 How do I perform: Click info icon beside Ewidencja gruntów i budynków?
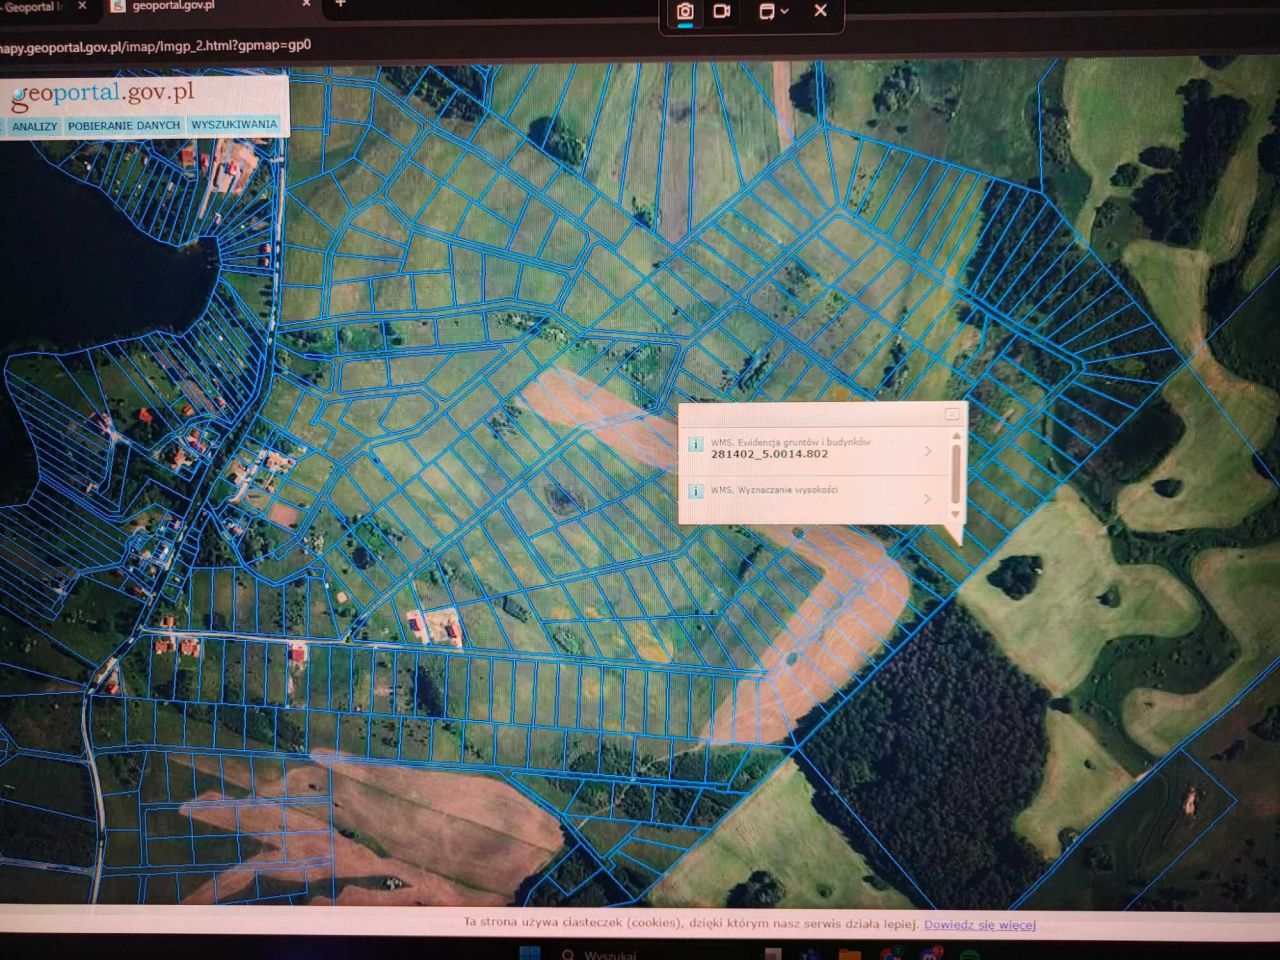click(695, 444)
